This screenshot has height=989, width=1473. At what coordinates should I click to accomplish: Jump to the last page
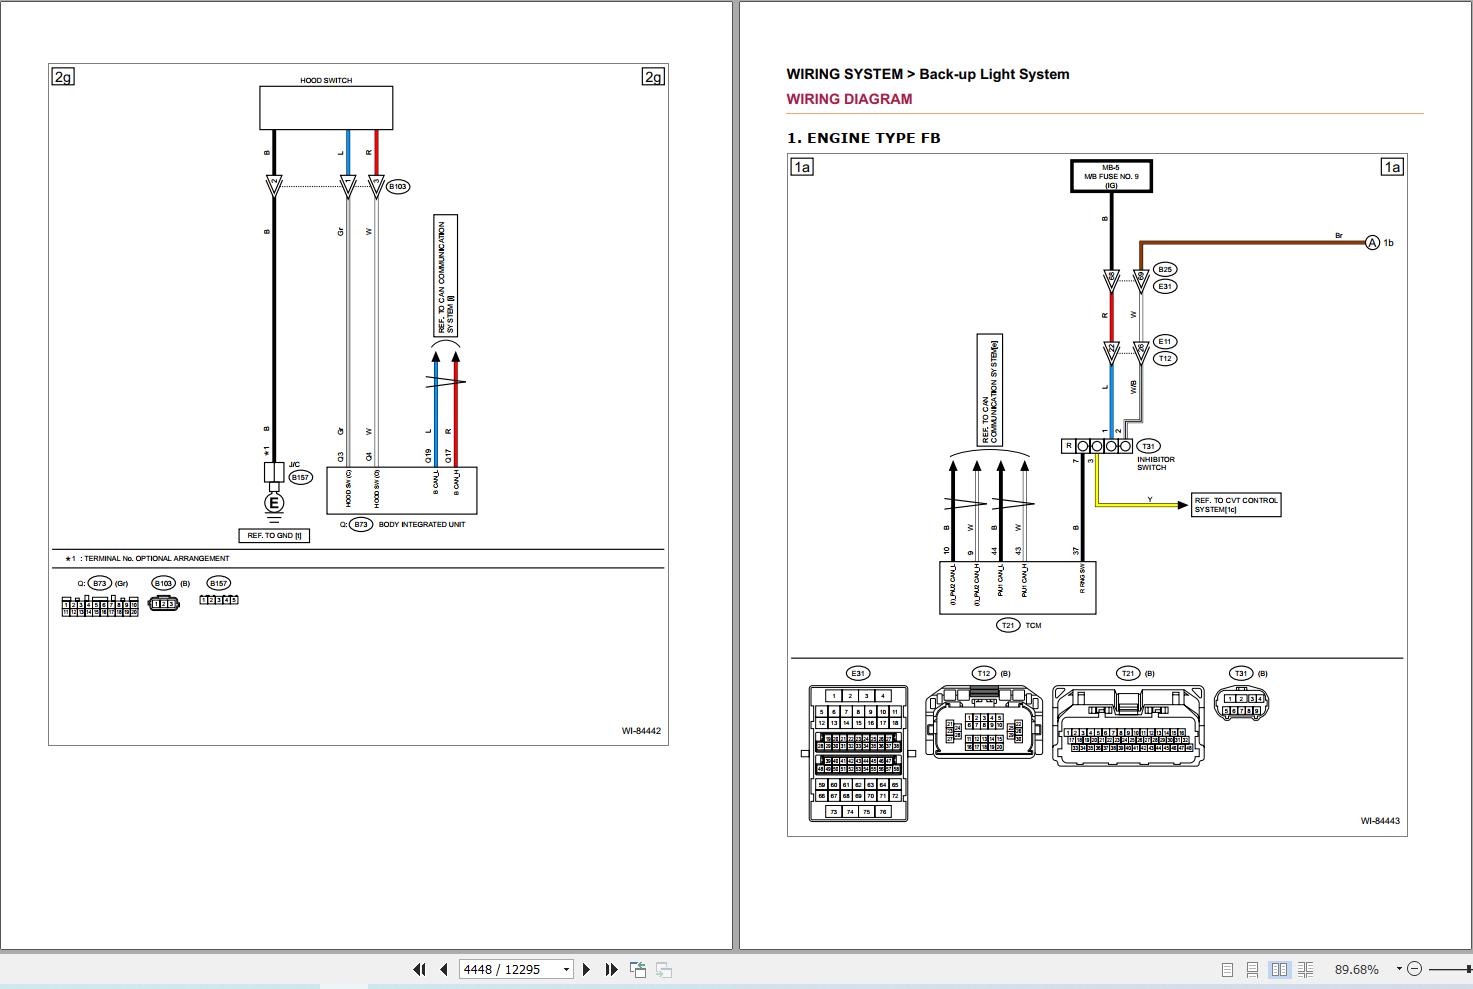611,969
